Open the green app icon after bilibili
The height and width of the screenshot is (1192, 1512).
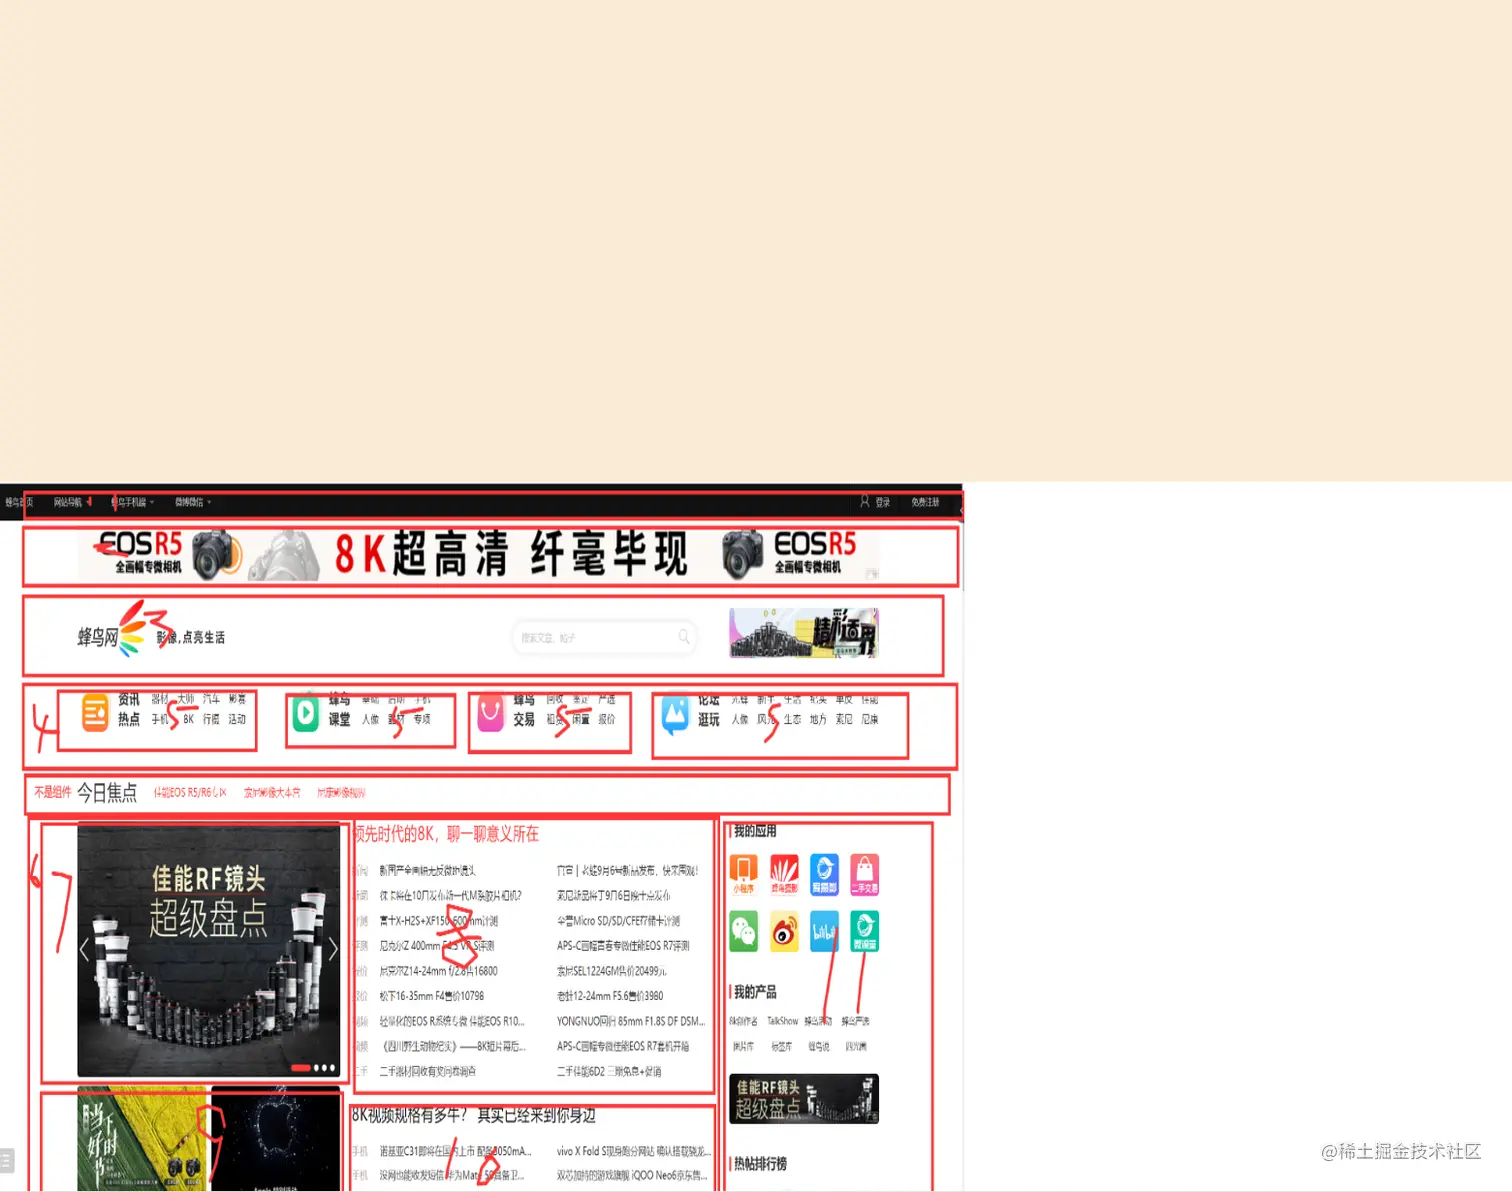(865, 931)
